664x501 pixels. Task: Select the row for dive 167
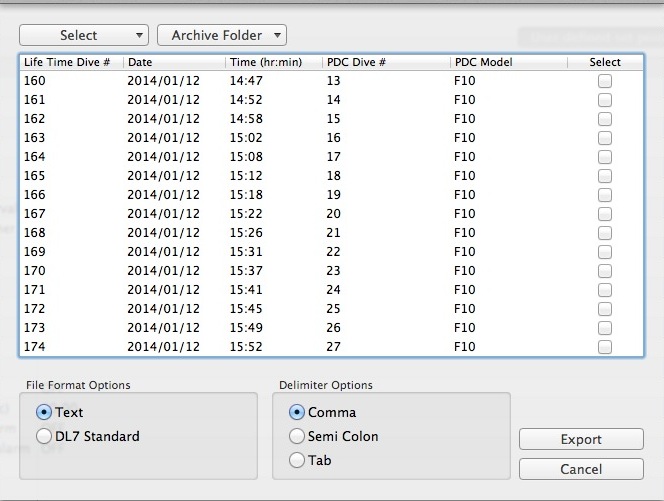(300, 214)
